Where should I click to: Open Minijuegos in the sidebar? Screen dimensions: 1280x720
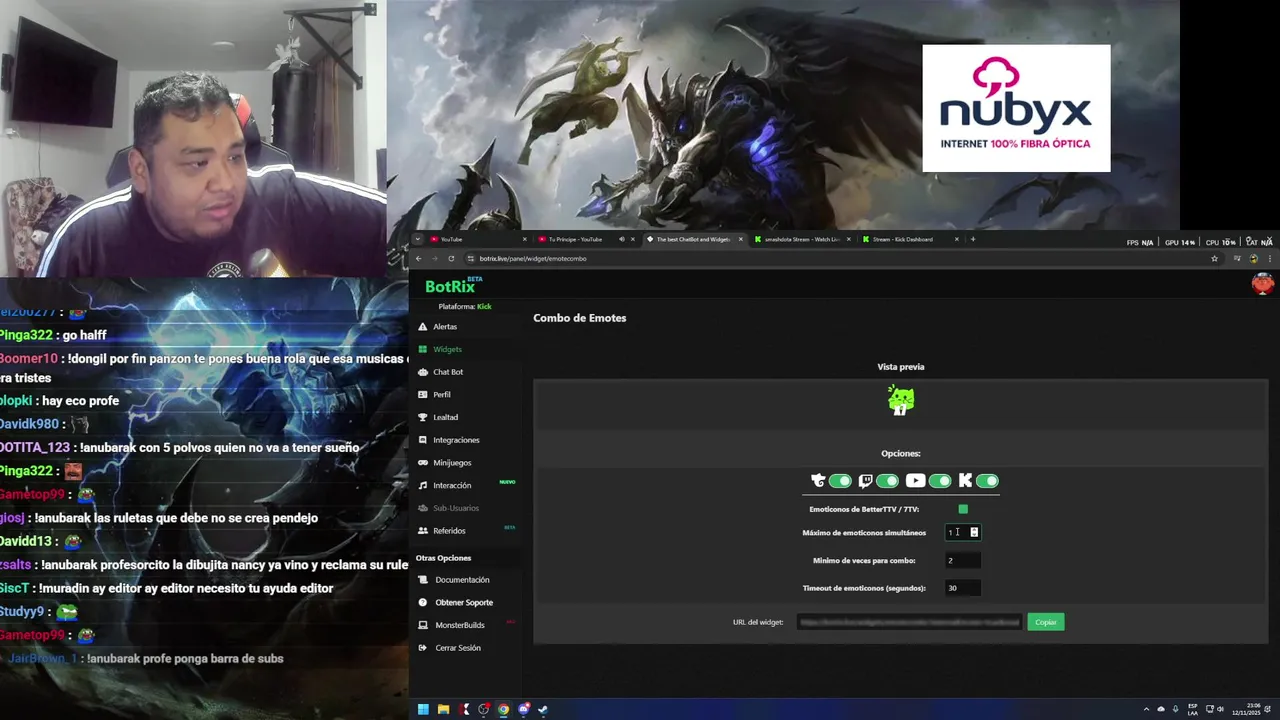click(452, 463)
